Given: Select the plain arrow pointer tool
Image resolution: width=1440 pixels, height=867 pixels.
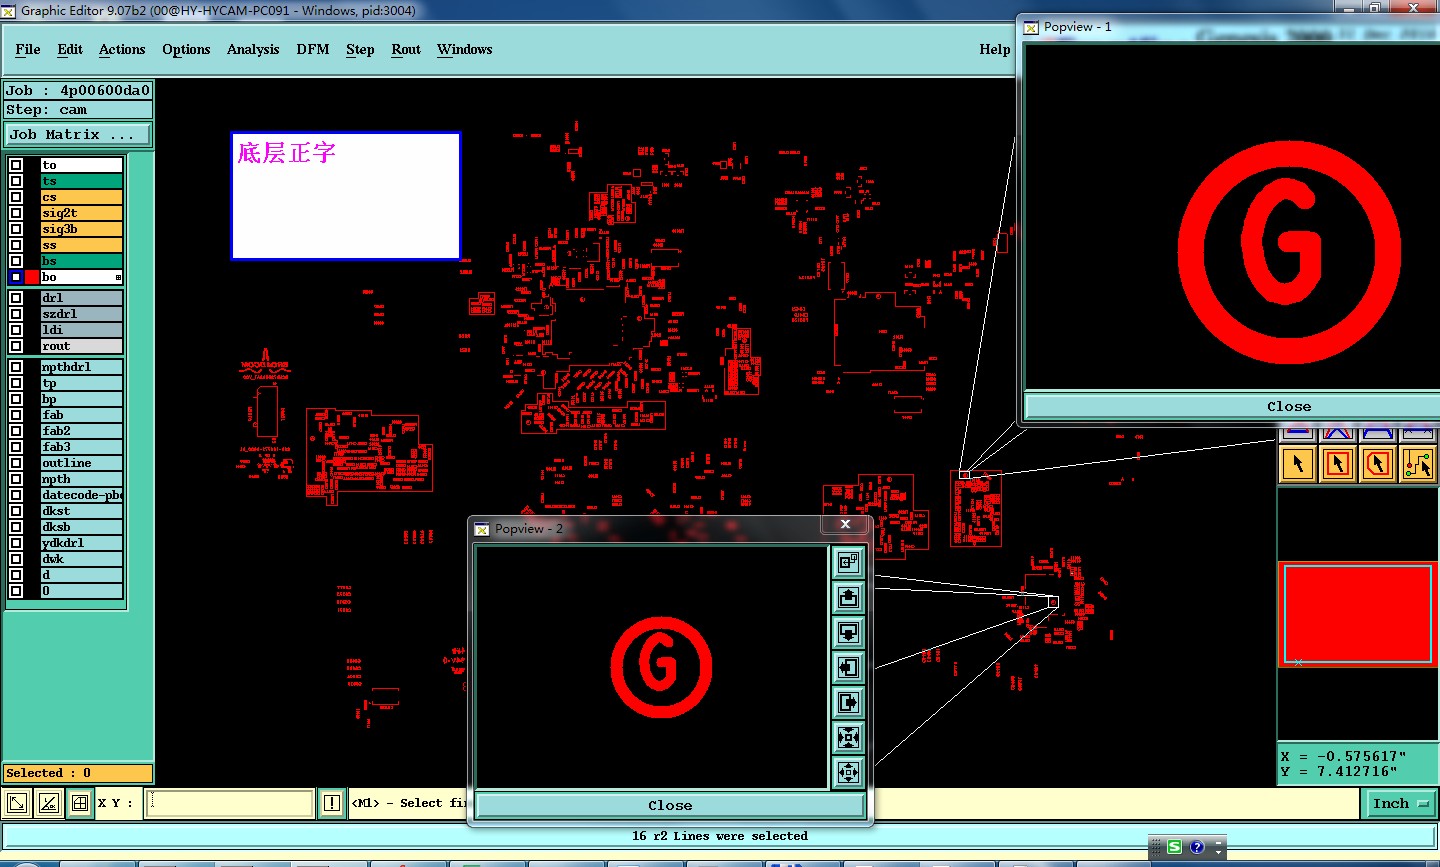Looking at the screenshot, I should (x=1298, y=464).
